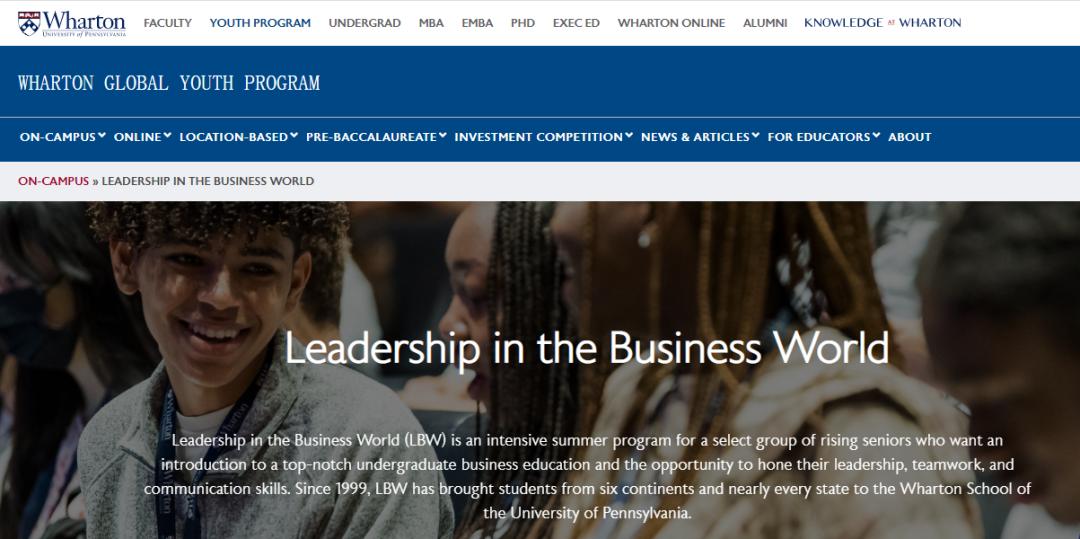Open the News & Articles chevron

click(x=756, y=136)
